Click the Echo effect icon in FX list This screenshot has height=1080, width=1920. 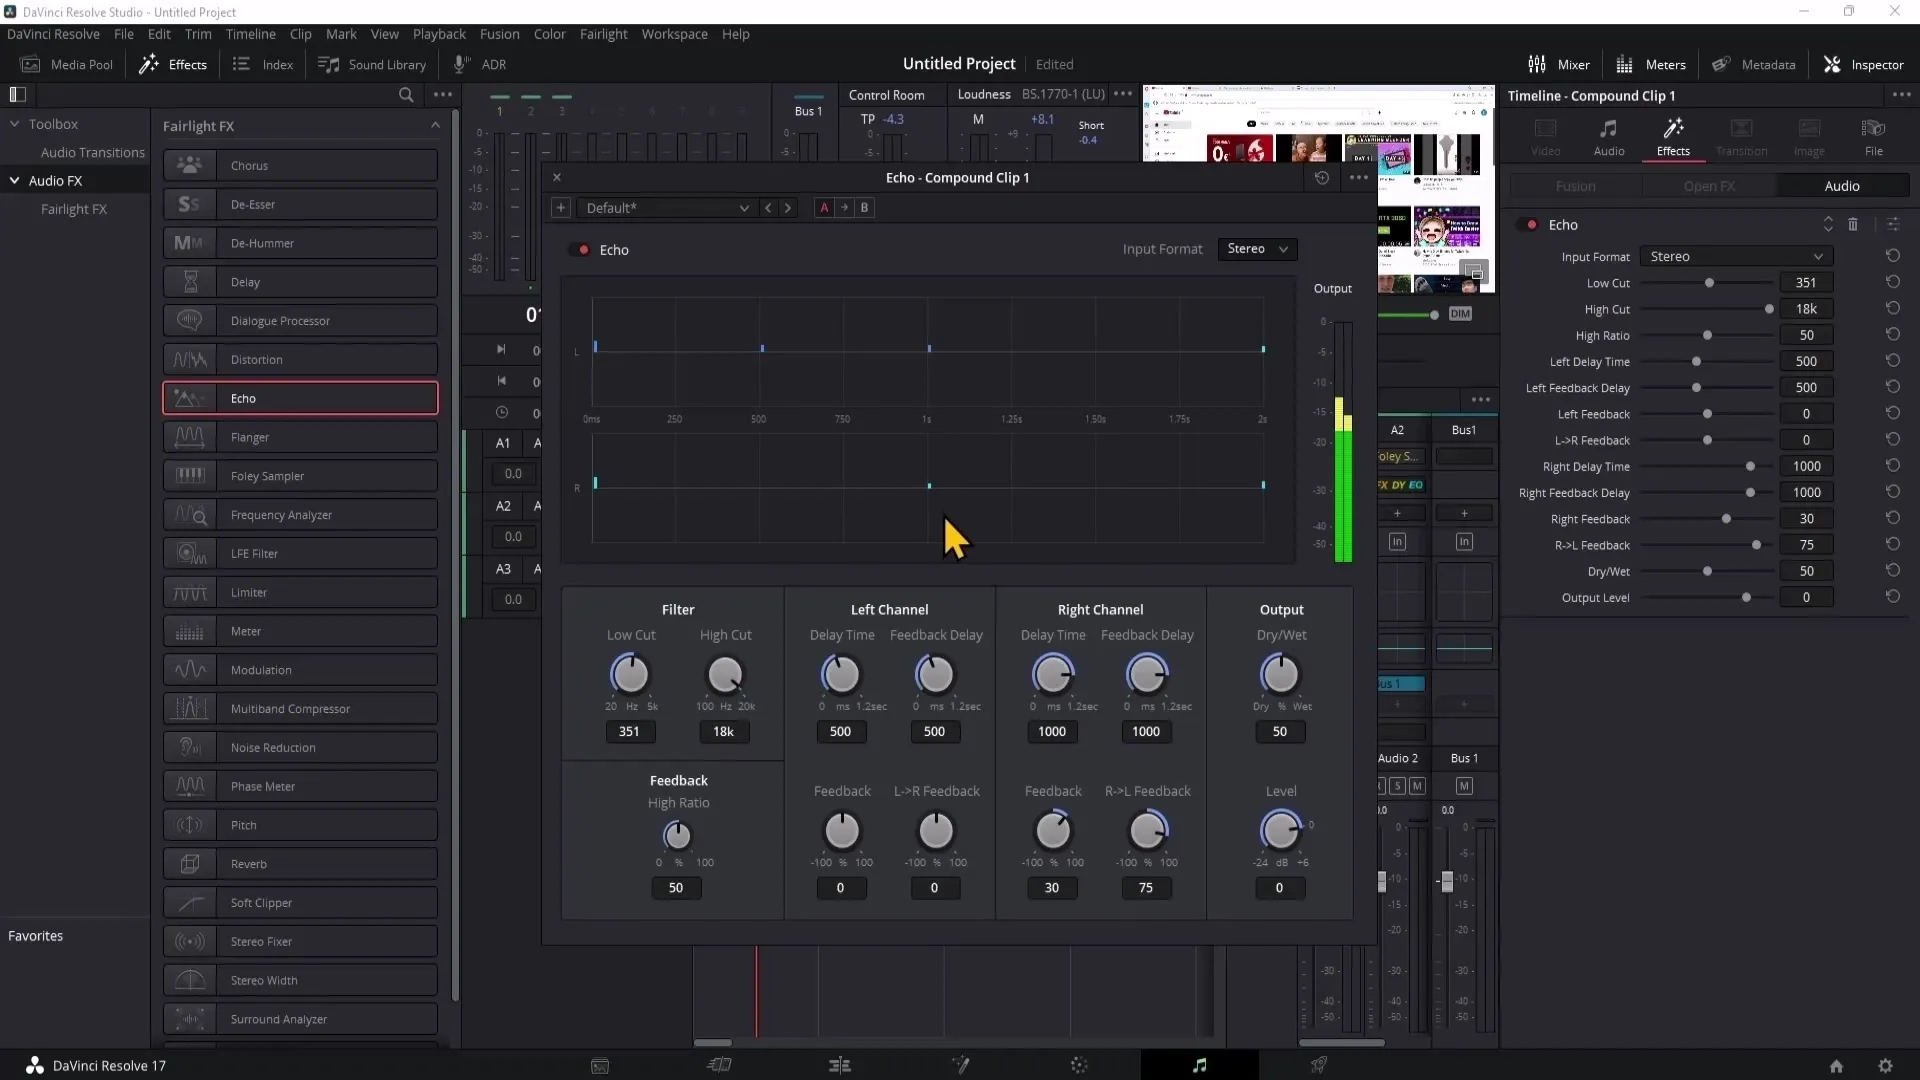pos(189,397)
